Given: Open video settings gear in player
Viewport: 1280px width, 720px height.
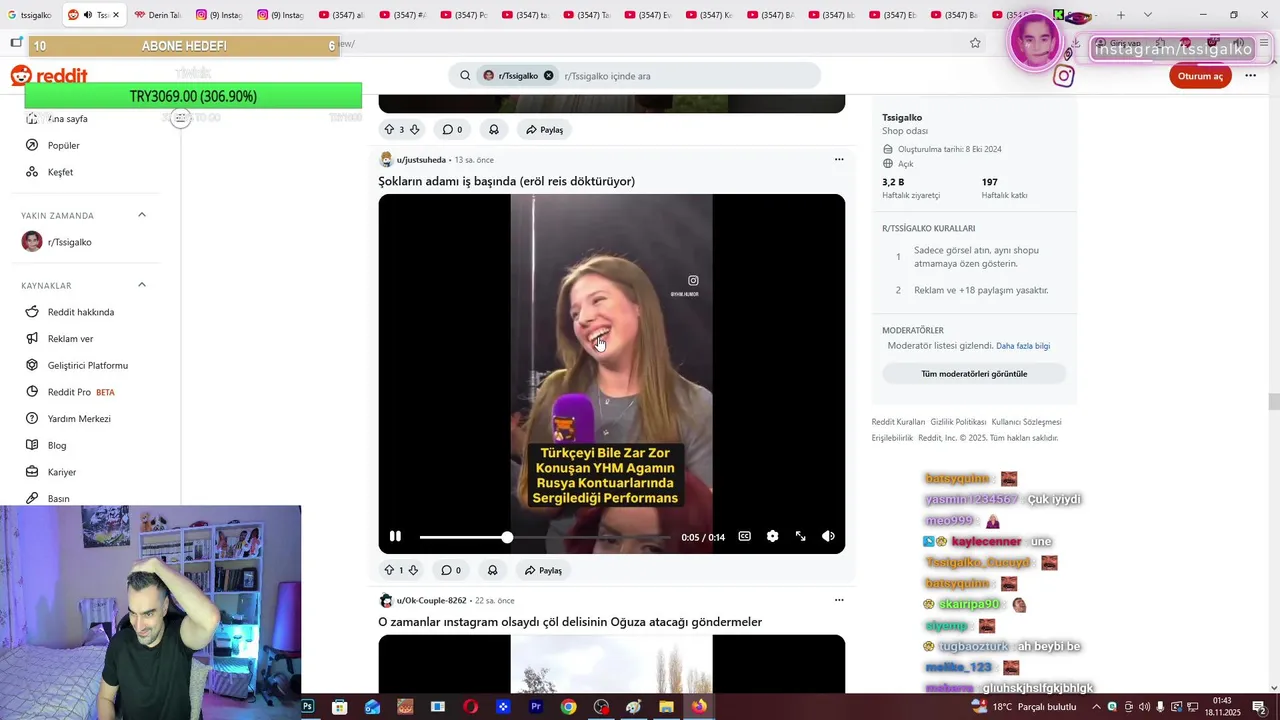Looking at the screenshot, I should click(x=772, y=536).
